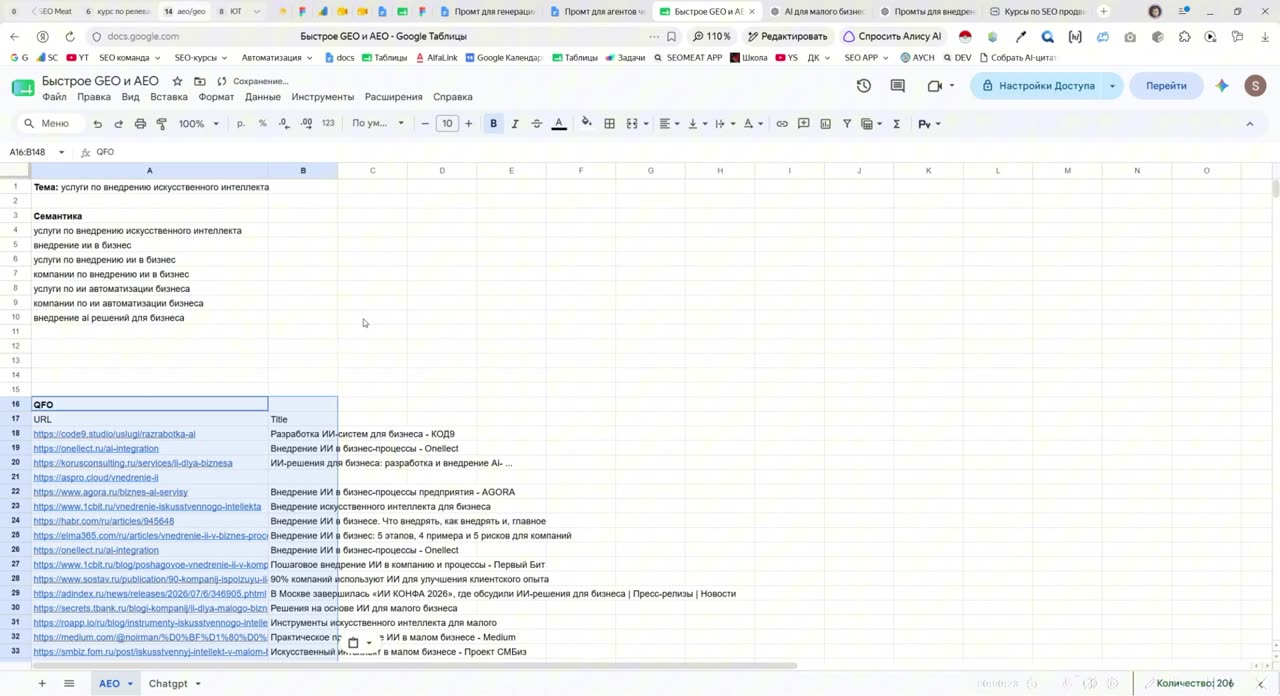
Task: Toggle italic formatting
Action: 515,124
